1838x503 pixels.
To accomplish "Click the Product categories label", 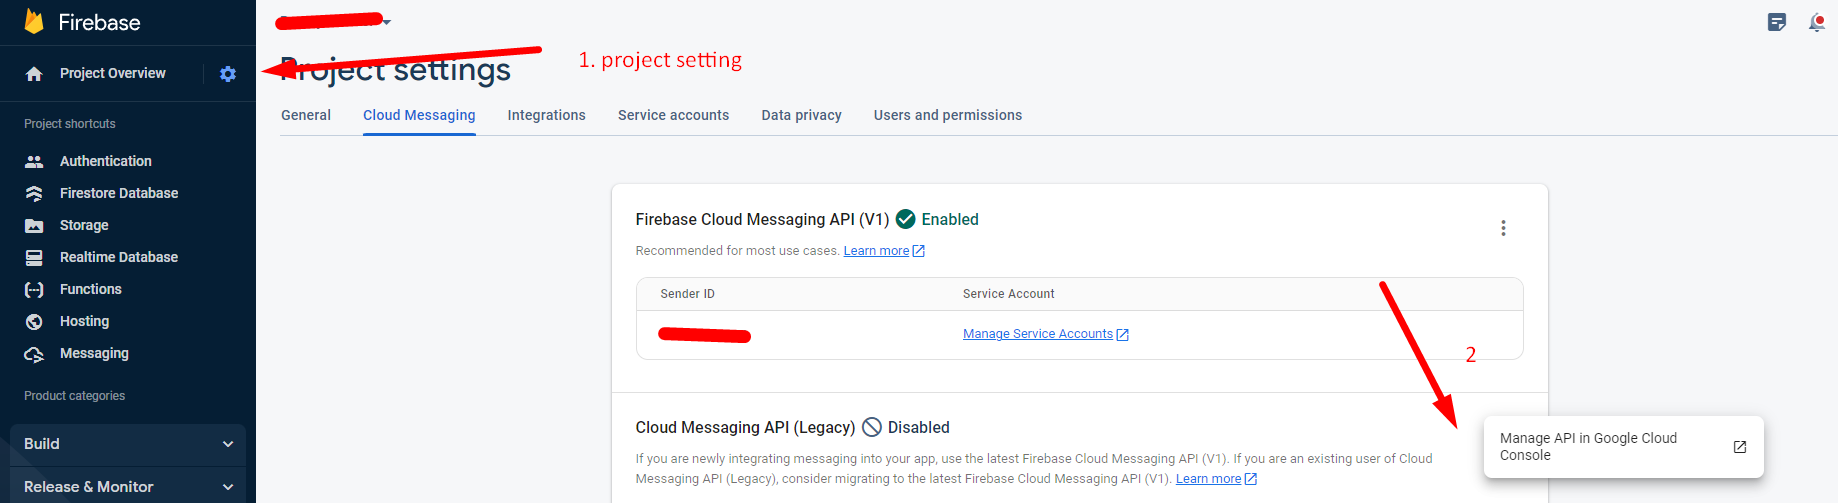I will click(x=75, y=396).
